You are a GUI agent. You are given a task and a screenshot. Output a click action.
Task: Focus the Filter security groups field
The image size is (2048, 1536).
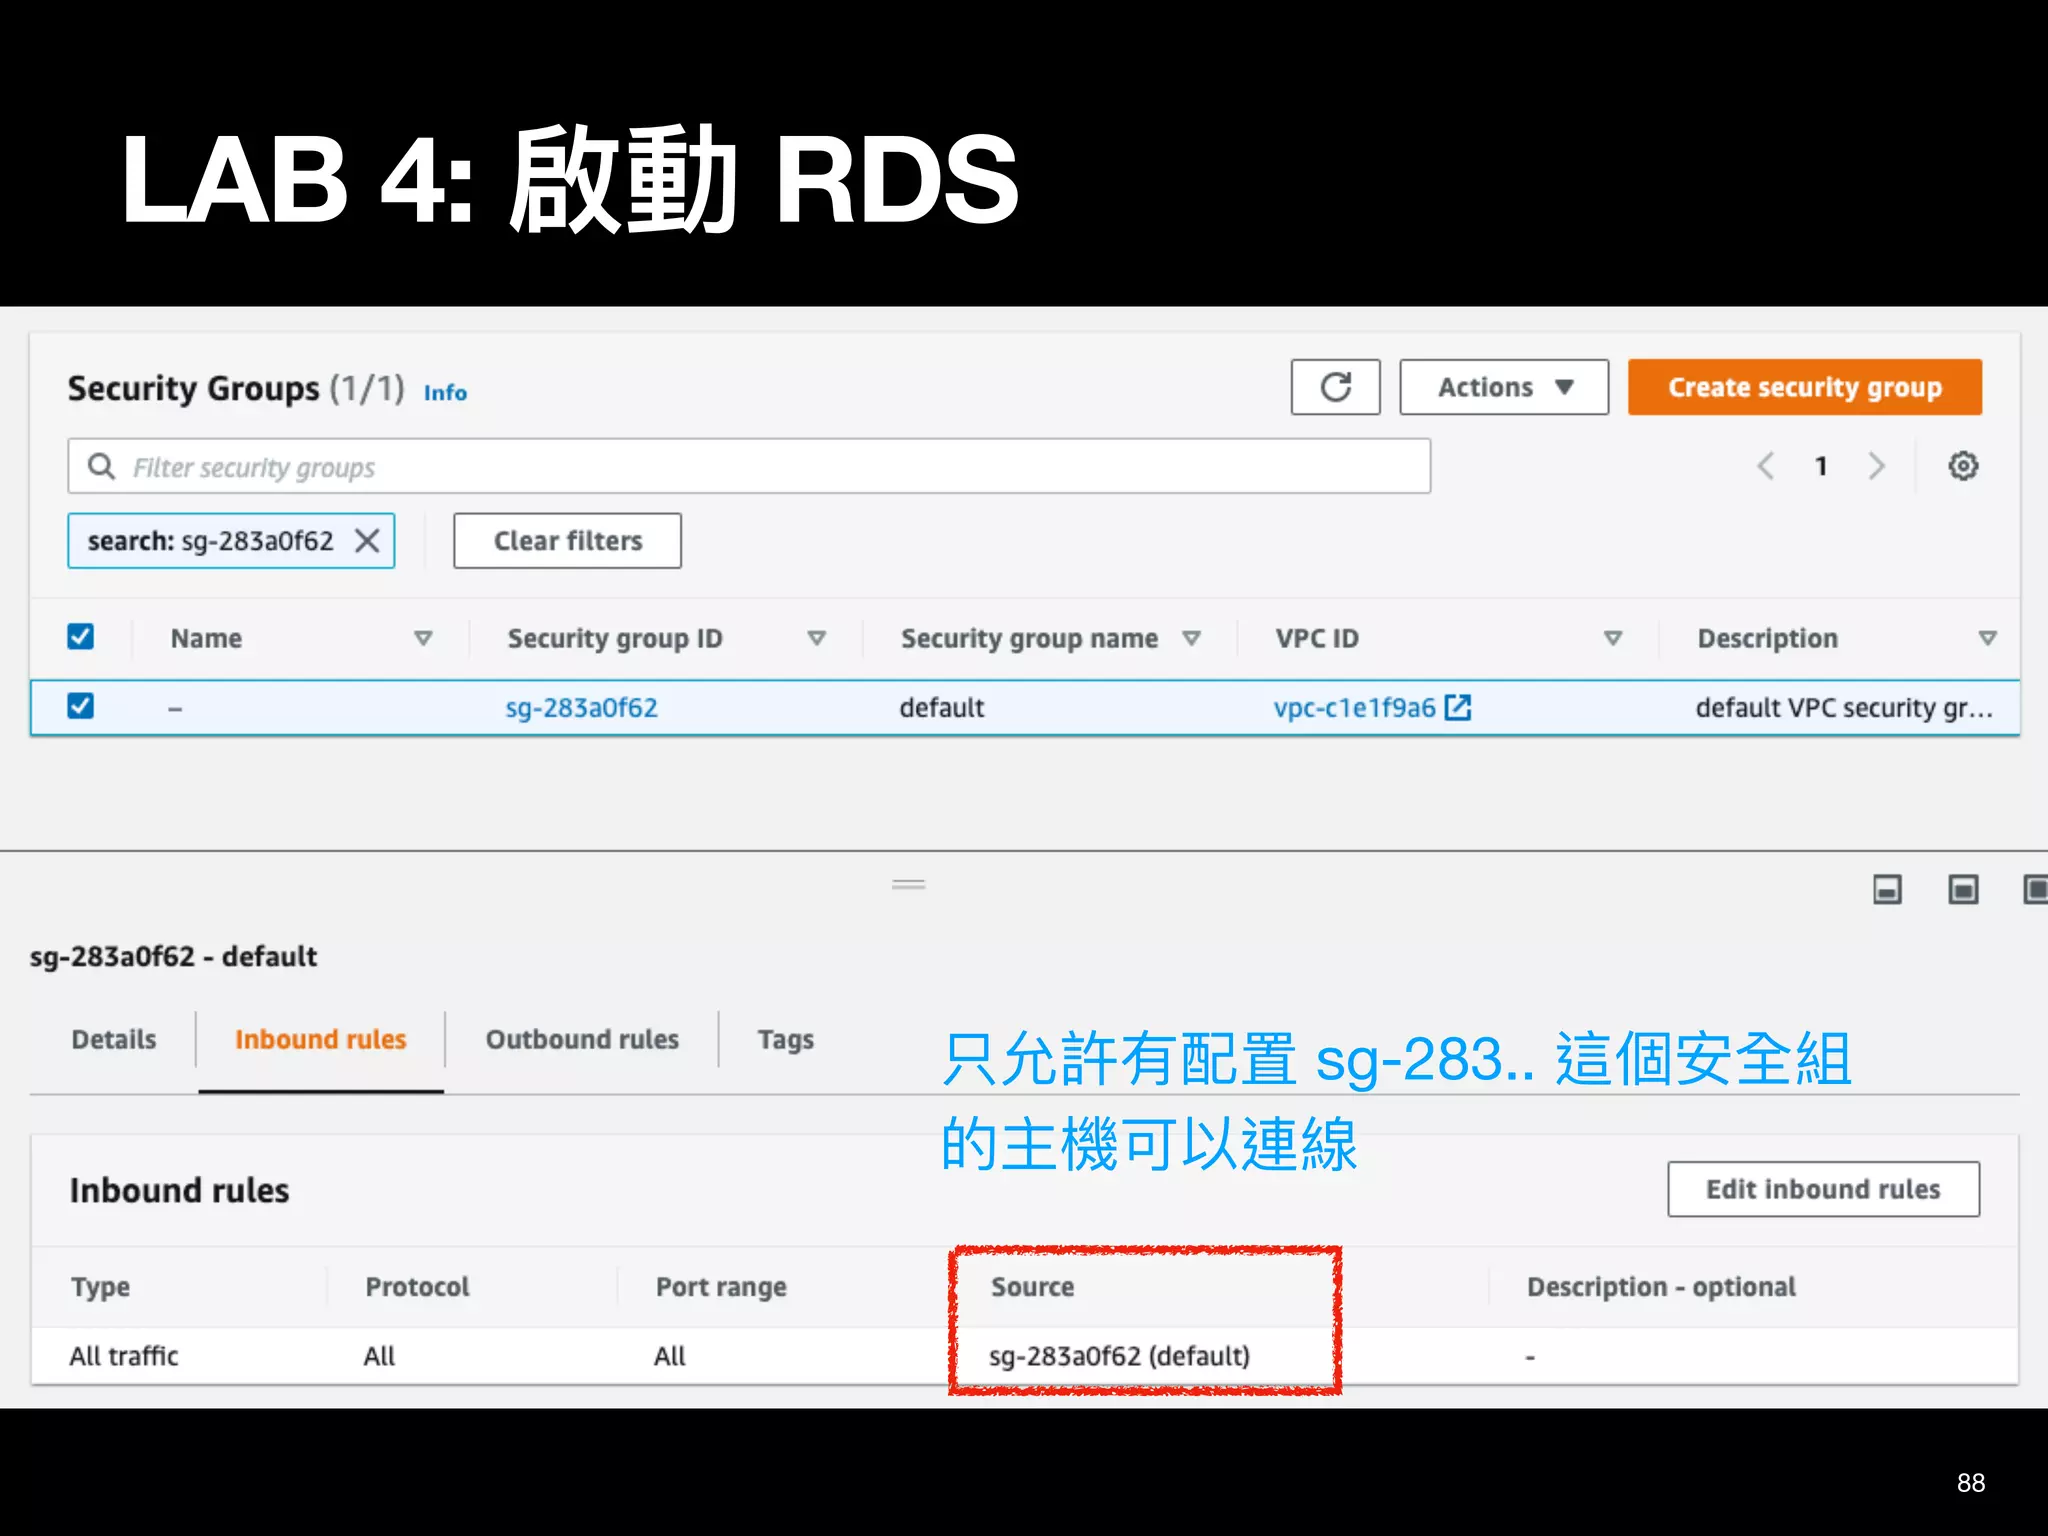749,466
